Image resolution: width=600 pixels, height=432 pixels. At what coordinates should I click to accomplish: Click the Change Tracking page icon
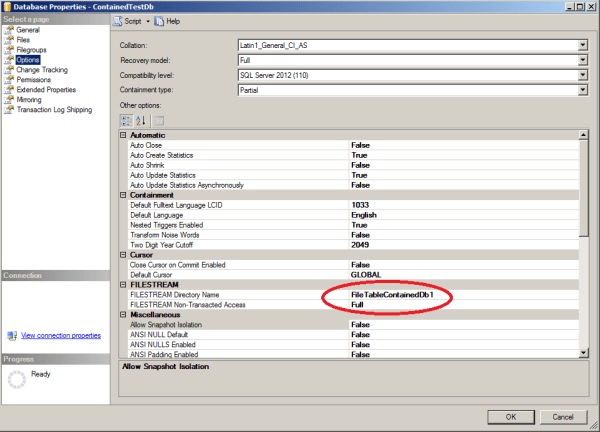(9, 70)
